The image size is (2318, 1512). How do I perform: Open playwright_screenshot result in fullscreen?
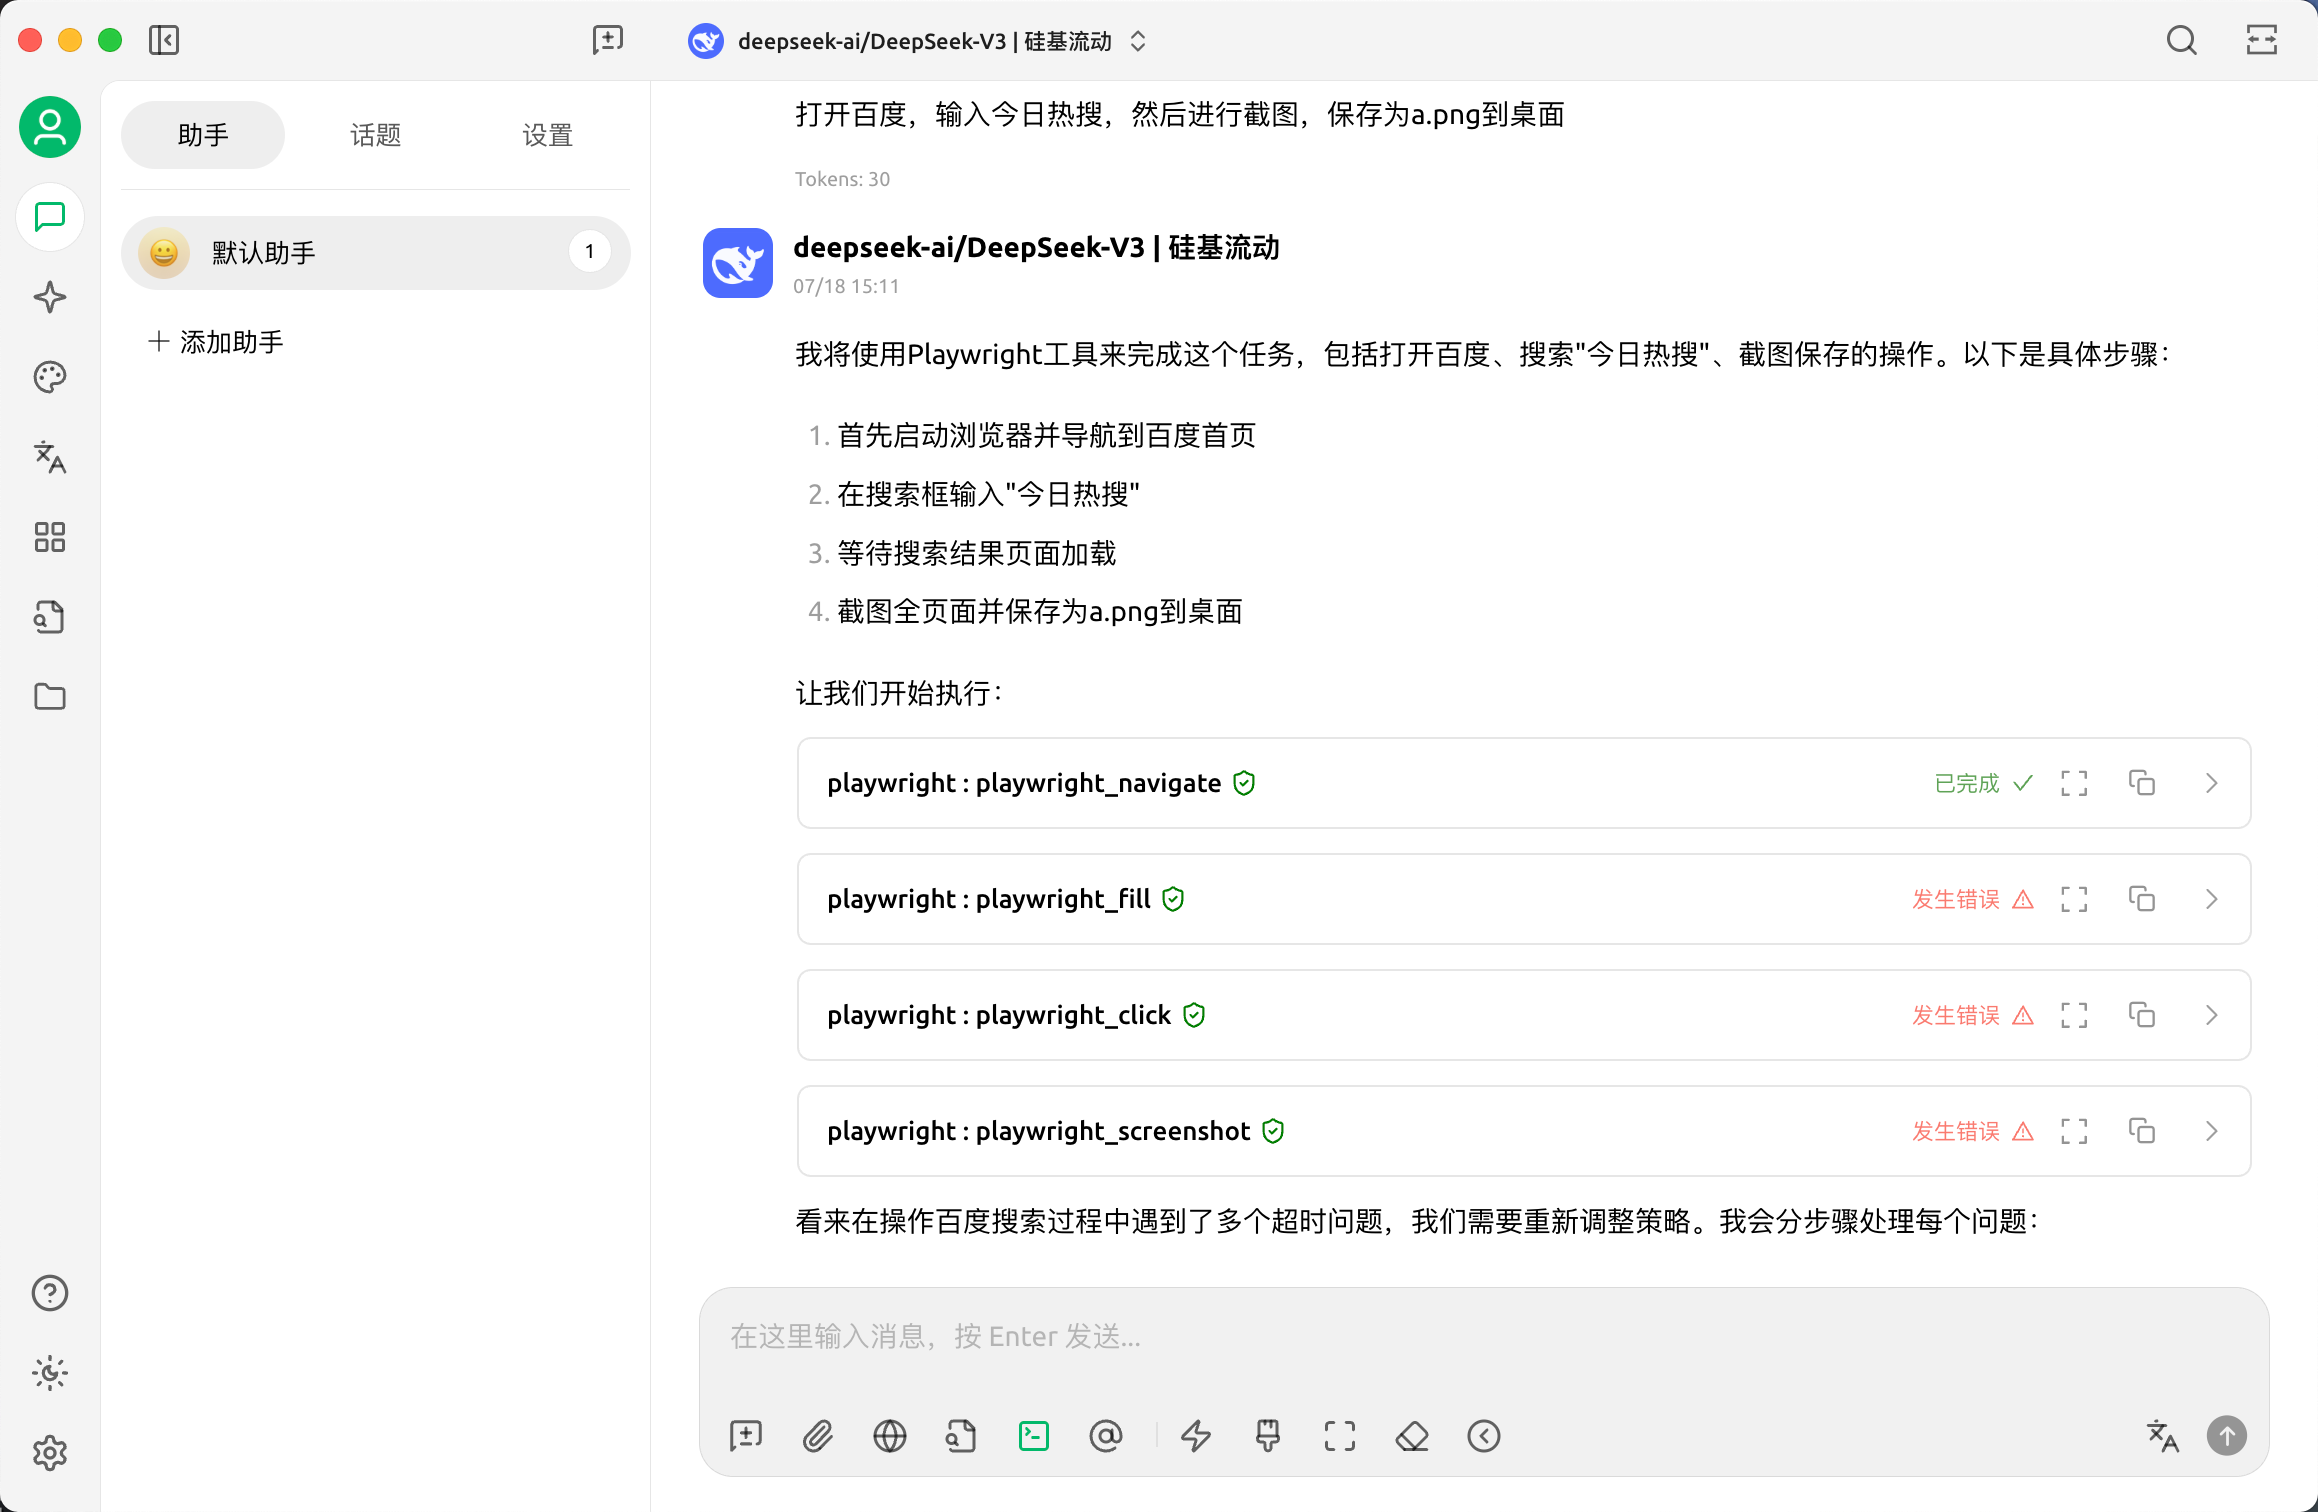[2074, 1131]
